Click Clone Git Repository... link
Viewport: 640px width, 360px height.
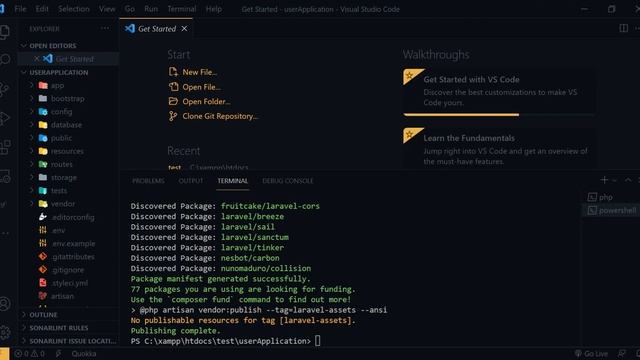pyautogui.click(x=220, y=116)
